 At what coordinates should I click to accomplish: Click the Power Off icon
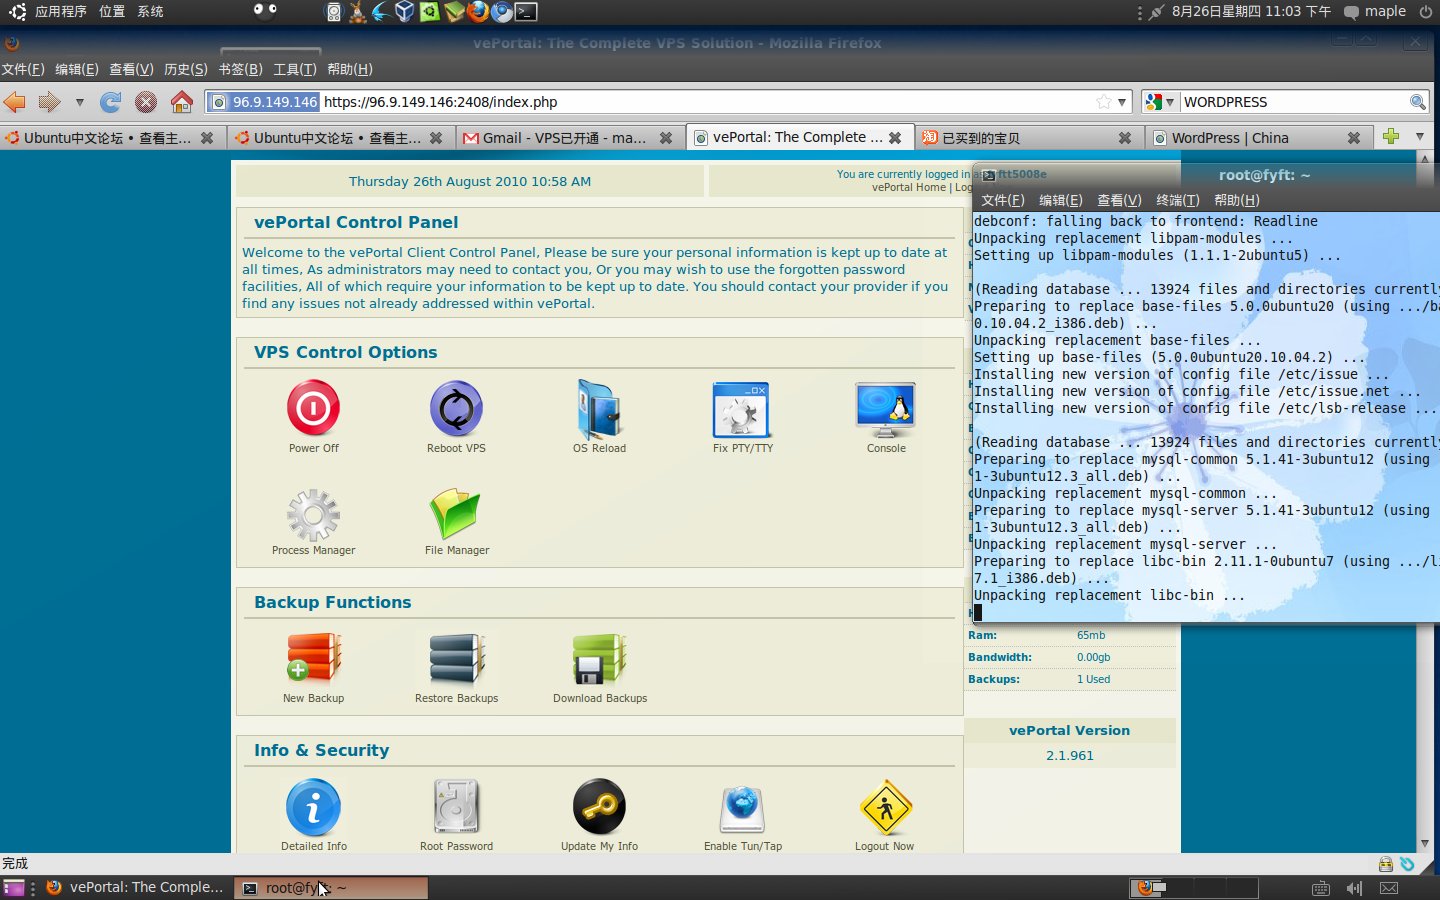click(x=313, y=408)
